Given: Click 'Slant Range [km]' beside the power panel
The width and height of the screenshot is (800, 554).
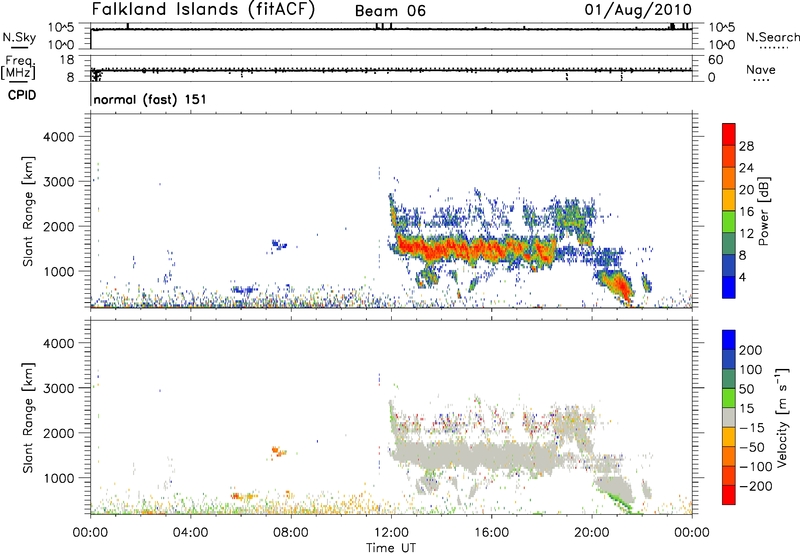Looking at the screenshot, I should tap(28, 212).
